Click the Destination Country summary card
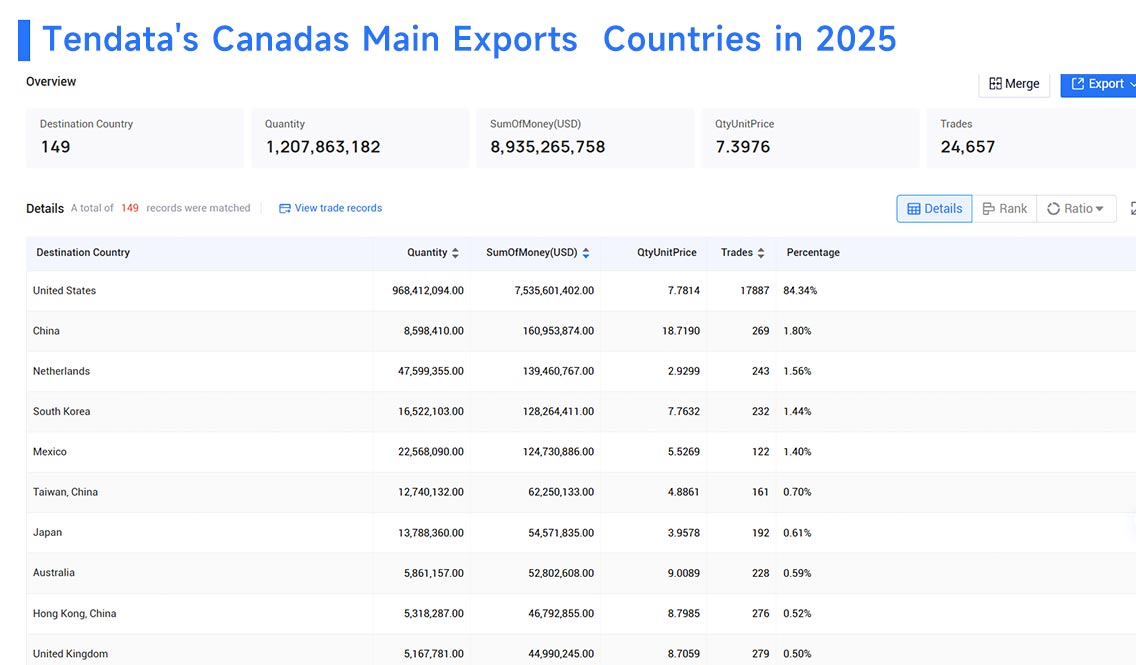The height and width of the screenshot is (665, 1136). [x=135, y=138]
